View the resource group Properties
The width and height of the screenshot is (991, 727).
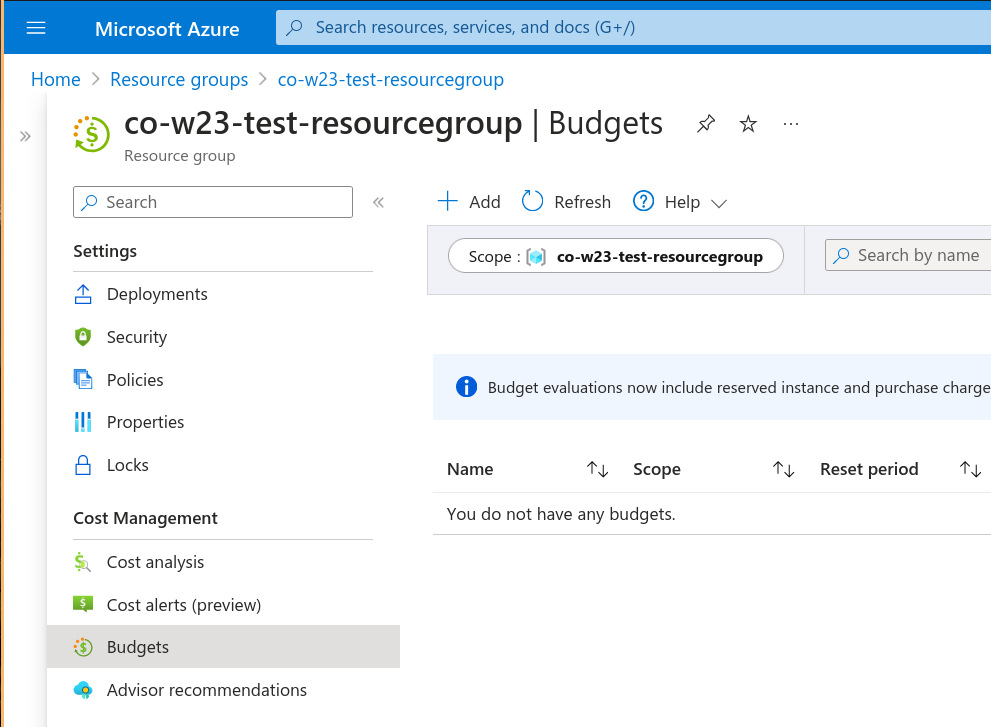point(144,422)
